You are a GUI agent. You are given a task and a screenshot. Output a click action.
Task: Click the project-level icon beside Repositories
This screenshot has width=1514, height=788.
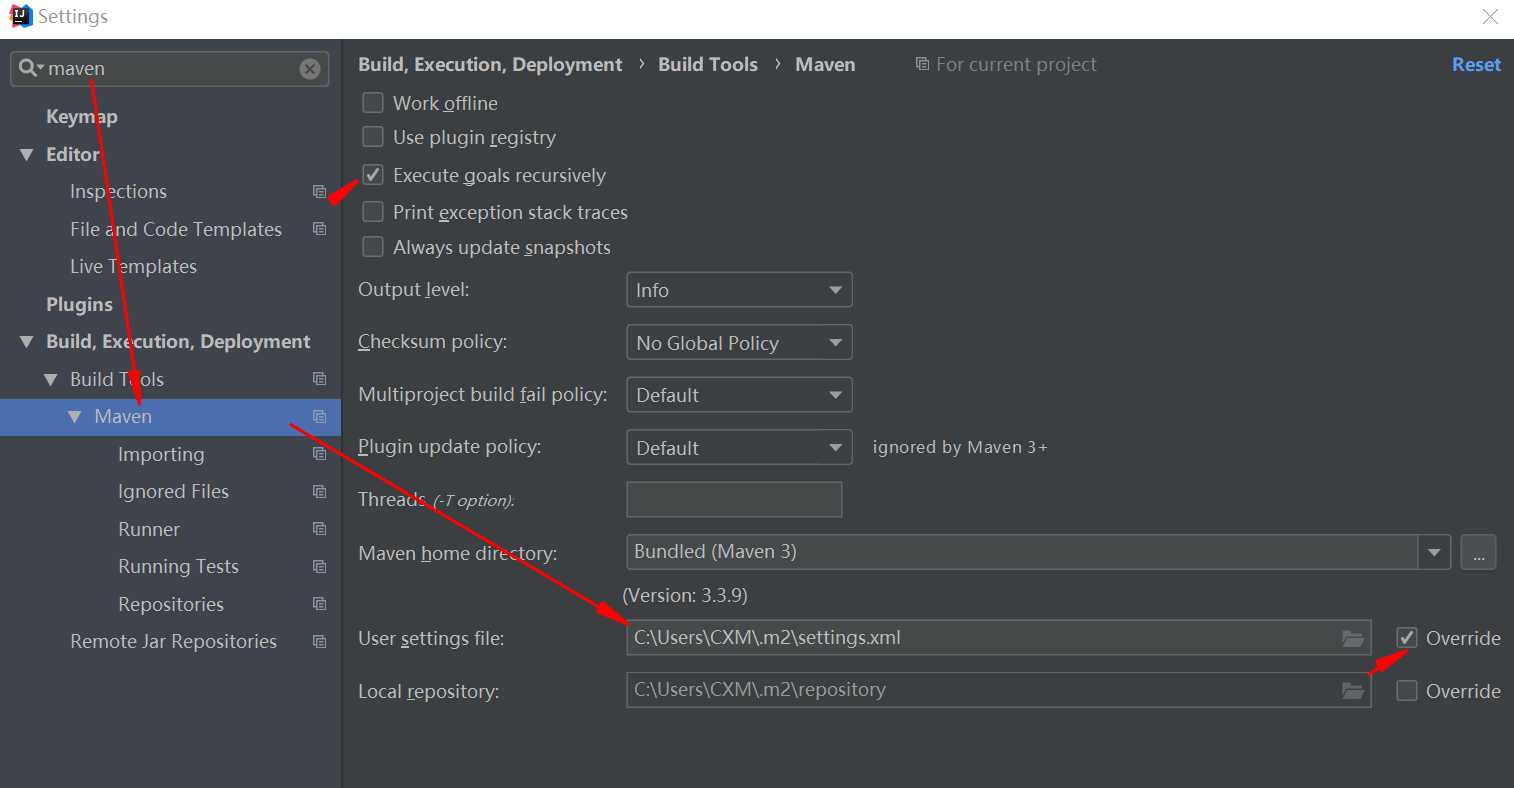pyautogui.click(x=320, y=604)
